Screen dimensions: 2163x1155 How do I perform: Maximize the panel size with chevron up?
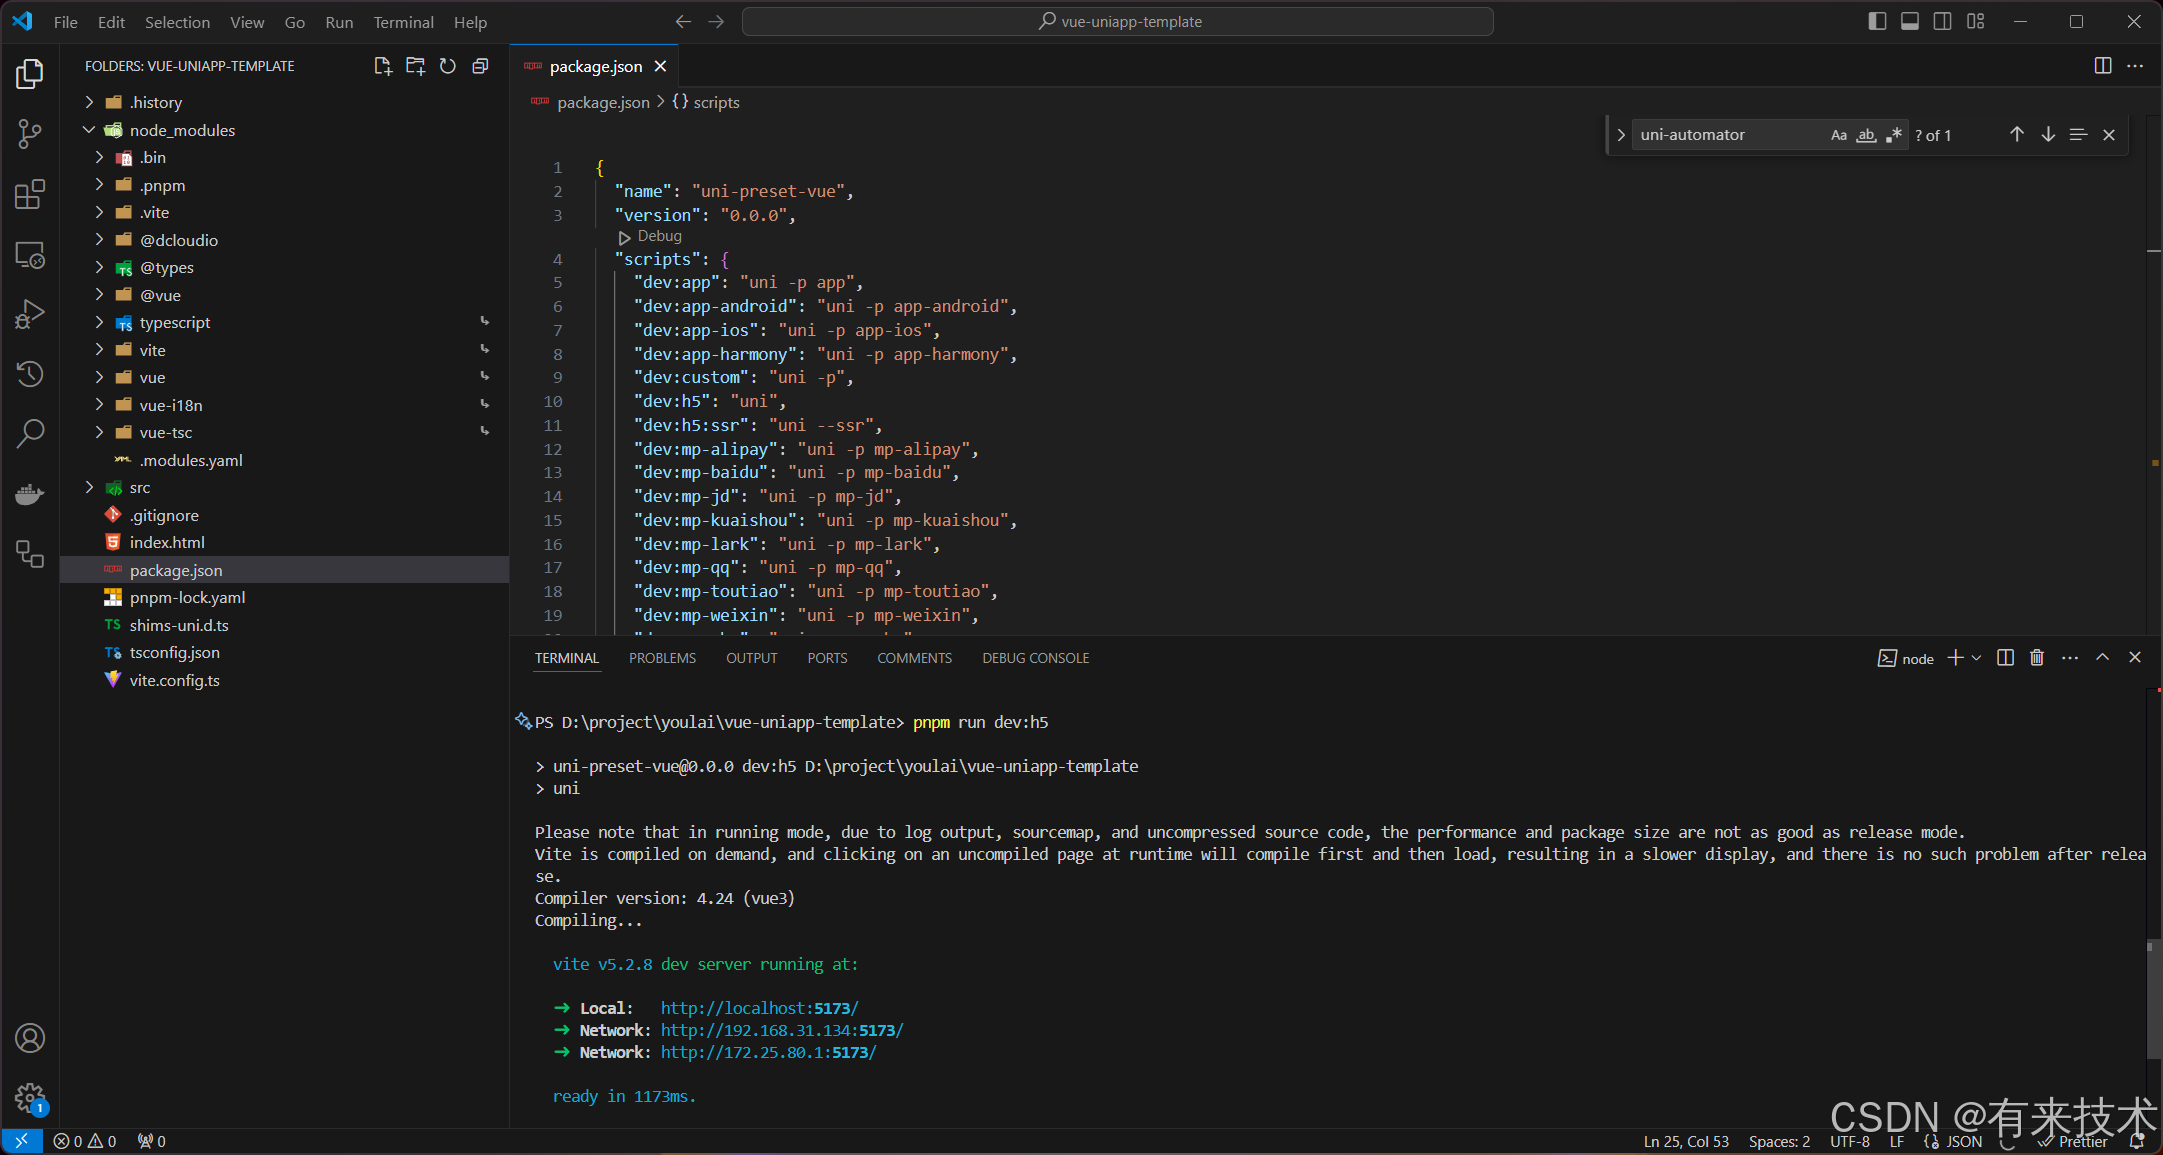[x=2103, y=658]
